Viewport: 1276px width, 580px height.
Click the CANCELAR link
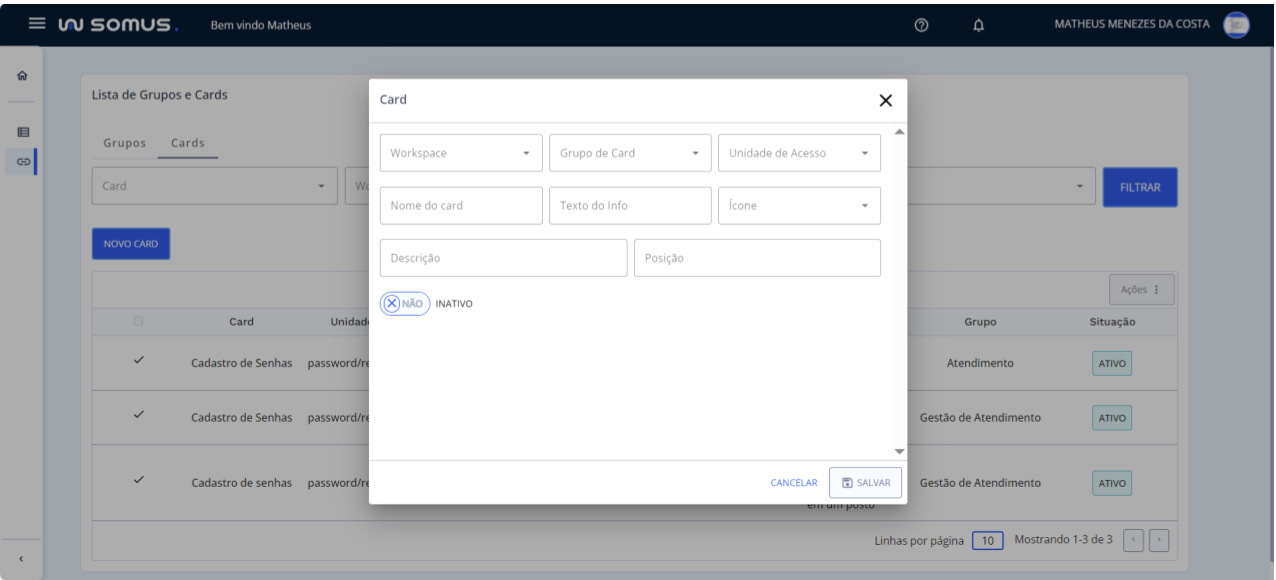pos(793,483)
